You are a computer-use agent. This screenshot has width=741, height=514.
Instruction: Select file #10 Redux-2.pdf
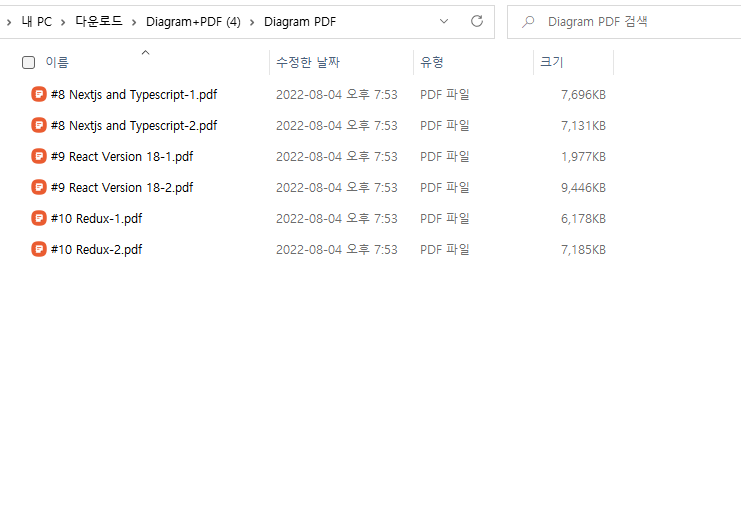coord(96,249)
